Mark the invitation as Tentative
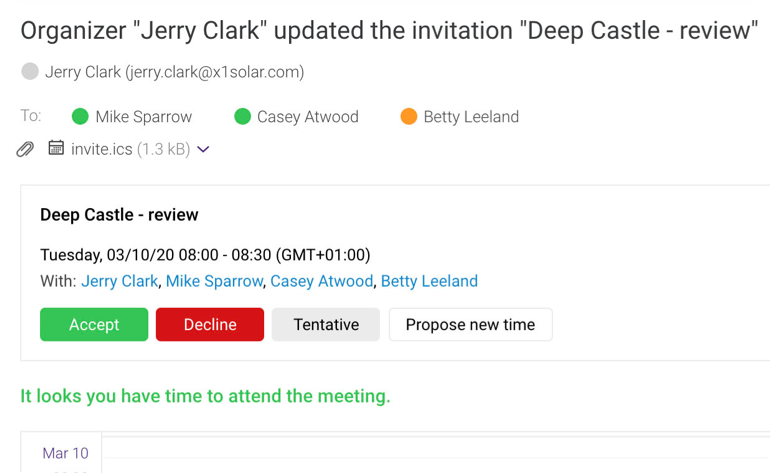Viewport: 772px width, 474px height. (x=326, y=324)
